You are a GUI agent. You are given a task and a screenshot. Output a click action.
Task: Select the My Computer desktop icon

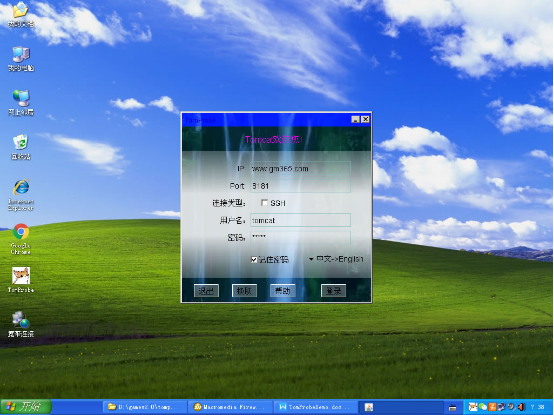21,59
